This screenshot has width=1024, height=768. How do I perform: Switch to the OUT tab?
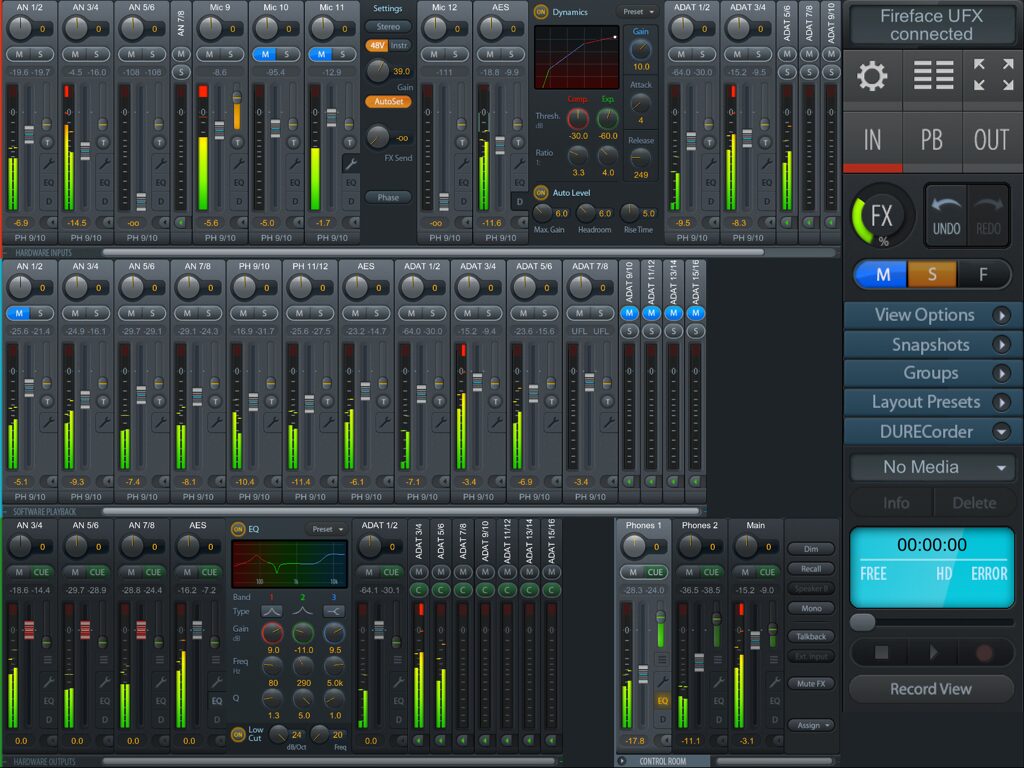pos(991,140)
